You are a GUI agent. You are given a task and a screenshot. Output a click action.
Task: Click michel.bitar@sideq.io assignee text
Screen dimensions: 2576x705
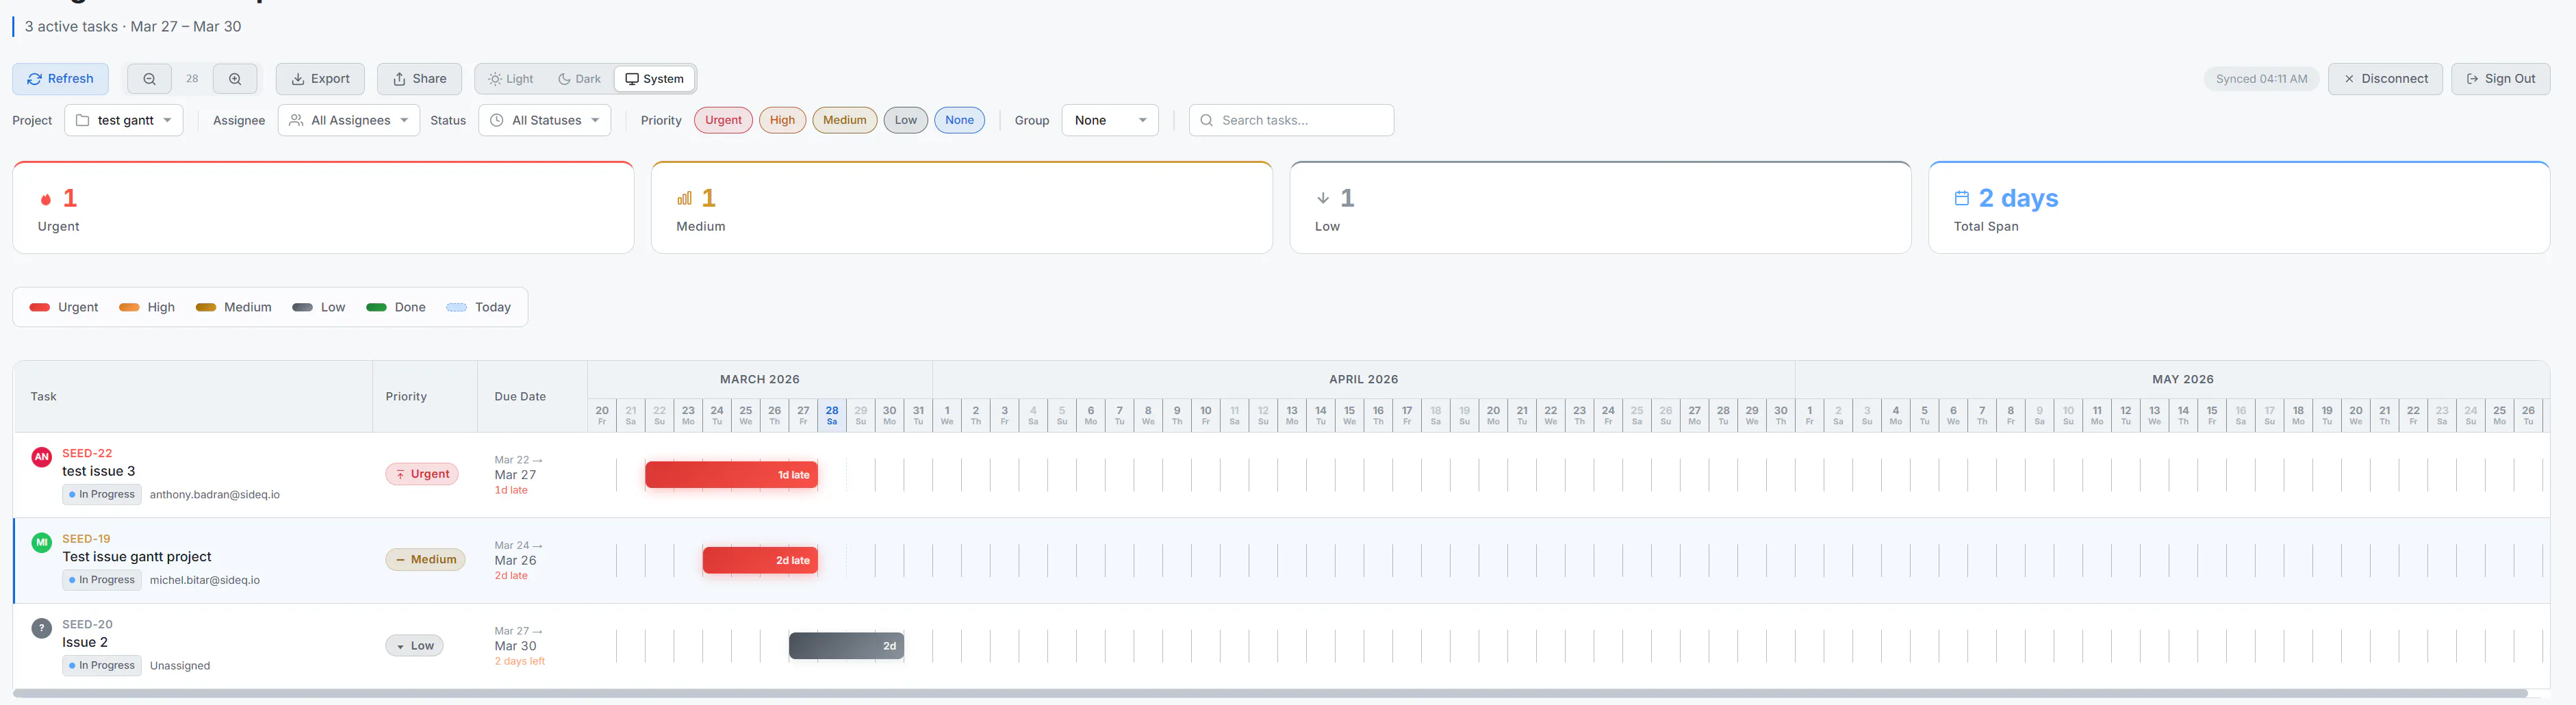(x=205, y=580)
